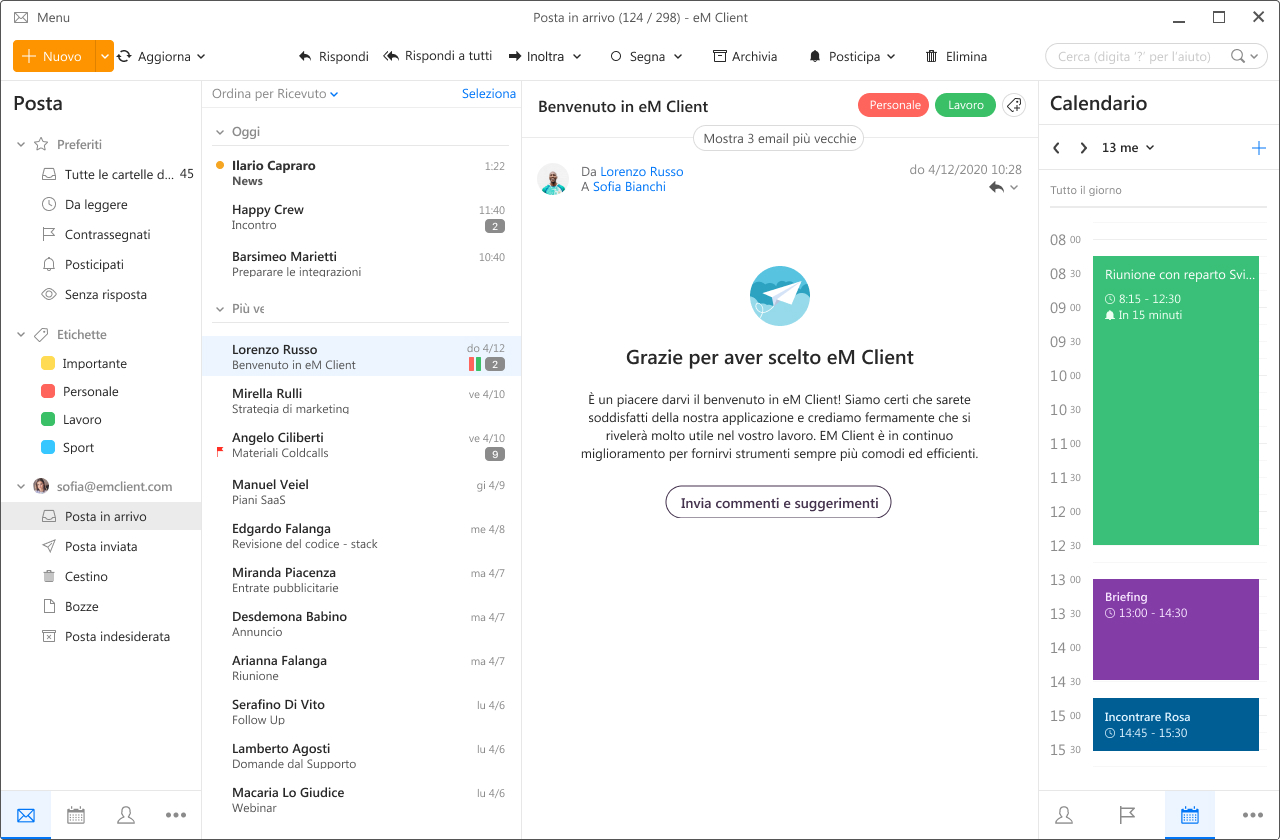Switch to Calendar view in left bottom bar

tap(76, 815)
